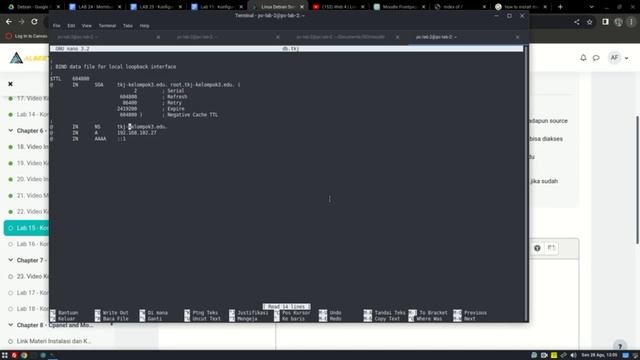Viewport: 640px width, 360px height.
Task: Open the Terminal menu in menu bar
Action: click(x=107, y=26)
